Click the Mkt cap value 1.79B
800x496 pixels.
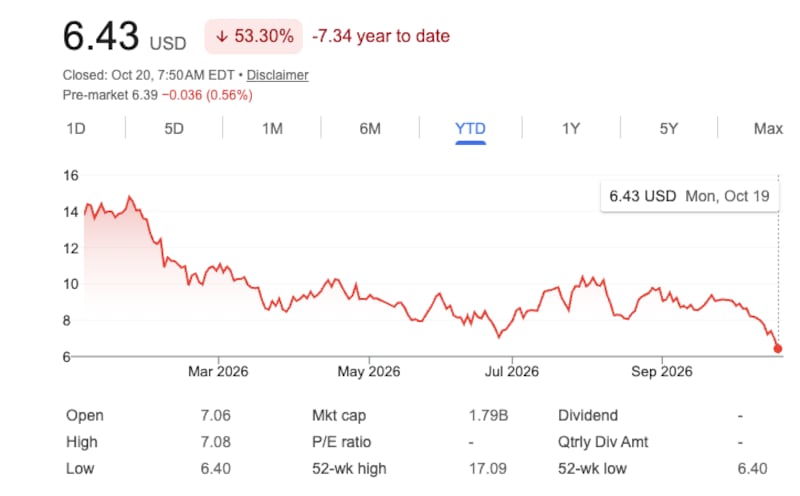488,415
